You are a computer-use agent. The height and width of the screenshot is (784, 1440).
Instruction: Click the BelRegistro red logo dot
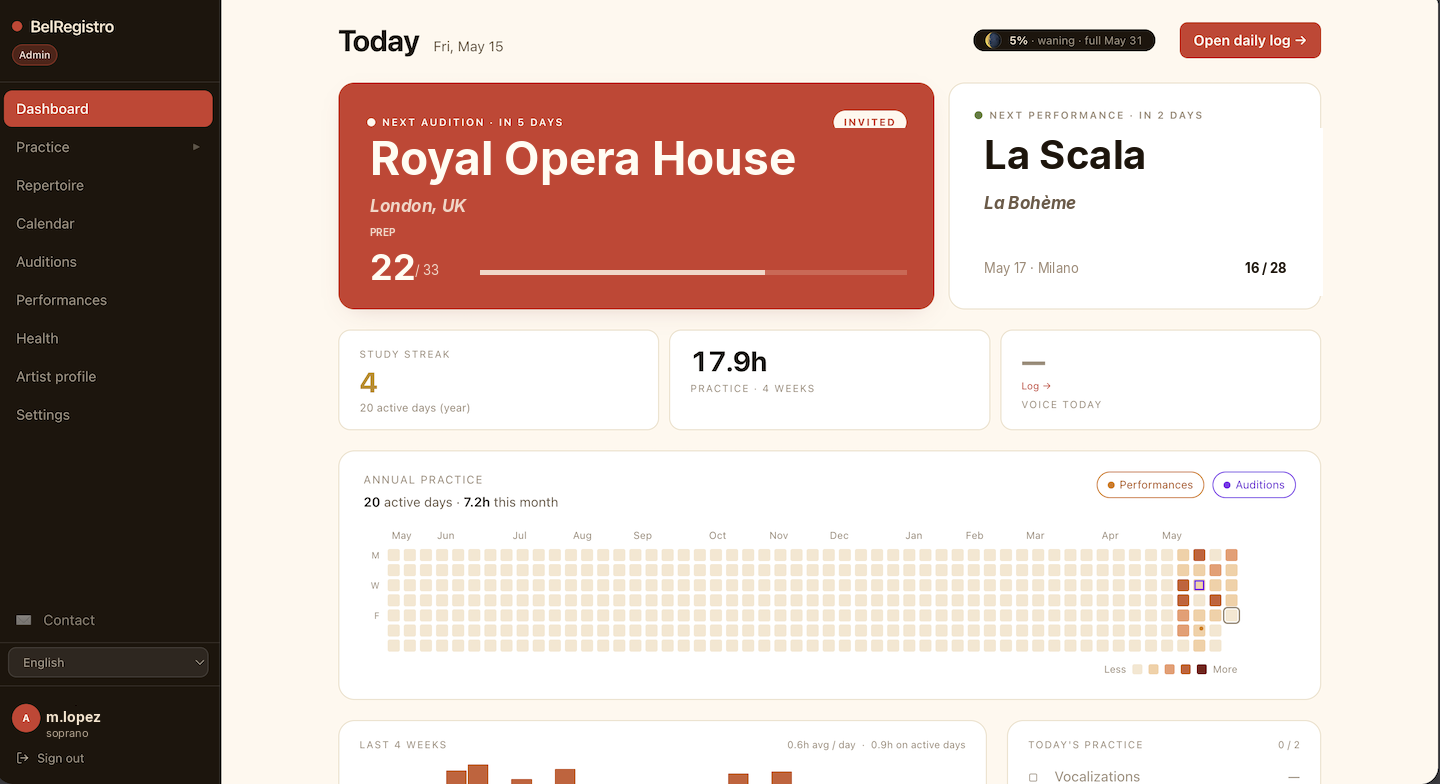[x=17, y=27]
